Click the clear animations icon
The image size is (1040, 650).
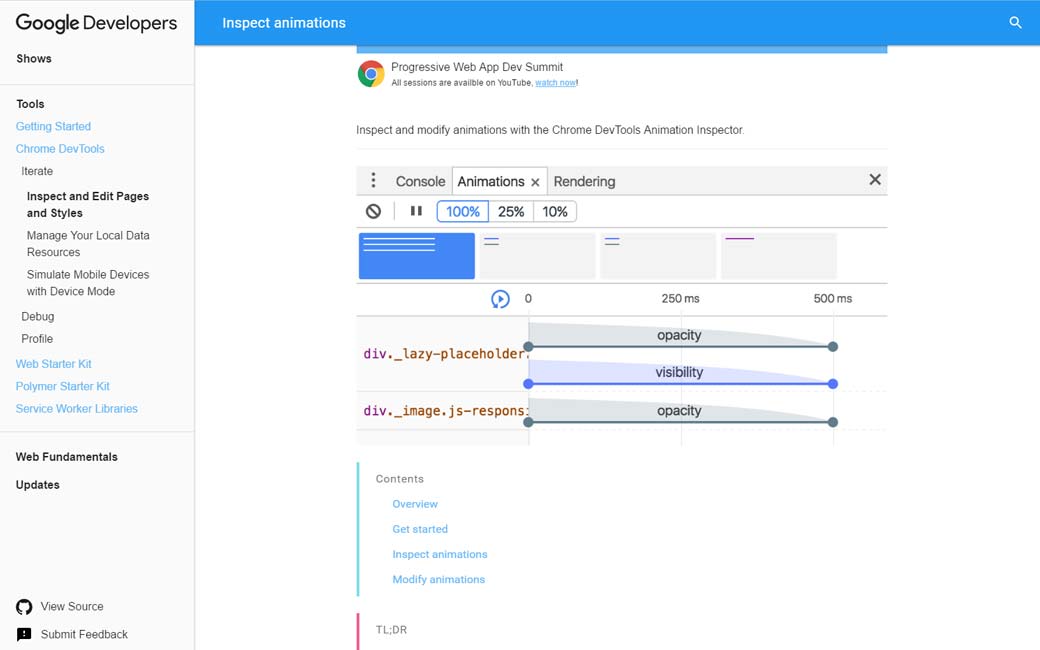(x=373, y=211)
